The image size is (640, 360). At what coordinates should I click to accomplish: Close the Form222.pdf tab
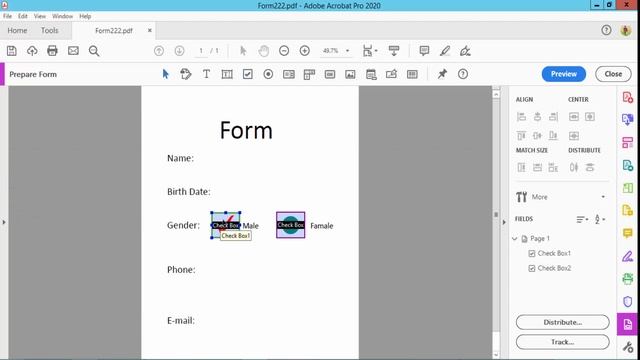[x=150, y=31]
